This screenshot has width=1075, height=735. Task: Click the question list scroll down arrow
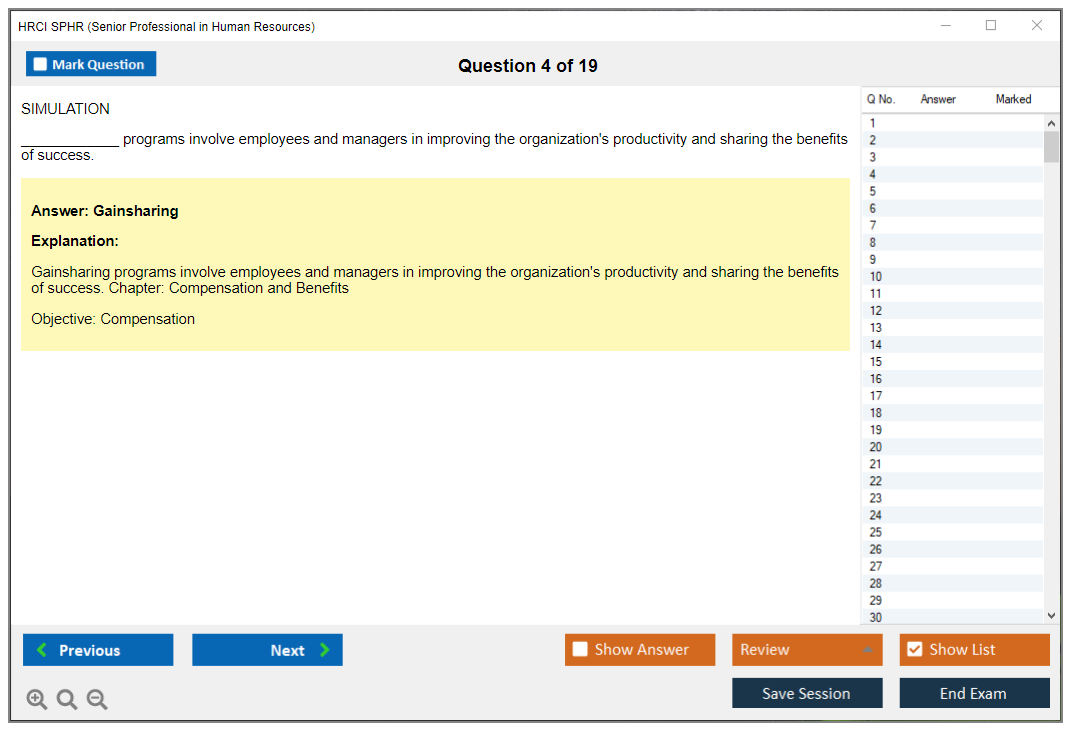tap(1051, 617)
